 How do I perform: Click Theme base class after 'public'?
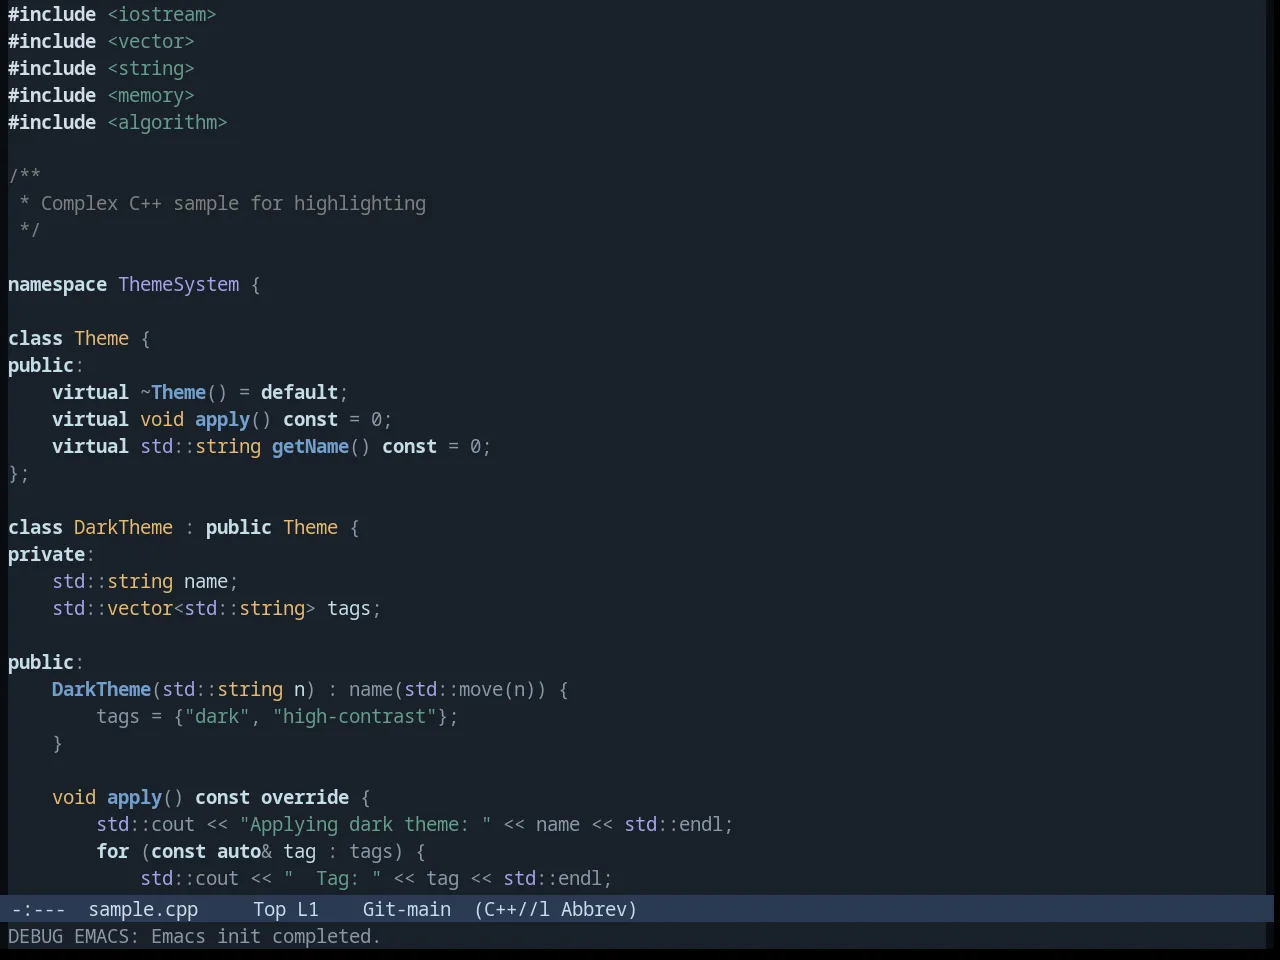pyautogui.click(x=310, y=527)
